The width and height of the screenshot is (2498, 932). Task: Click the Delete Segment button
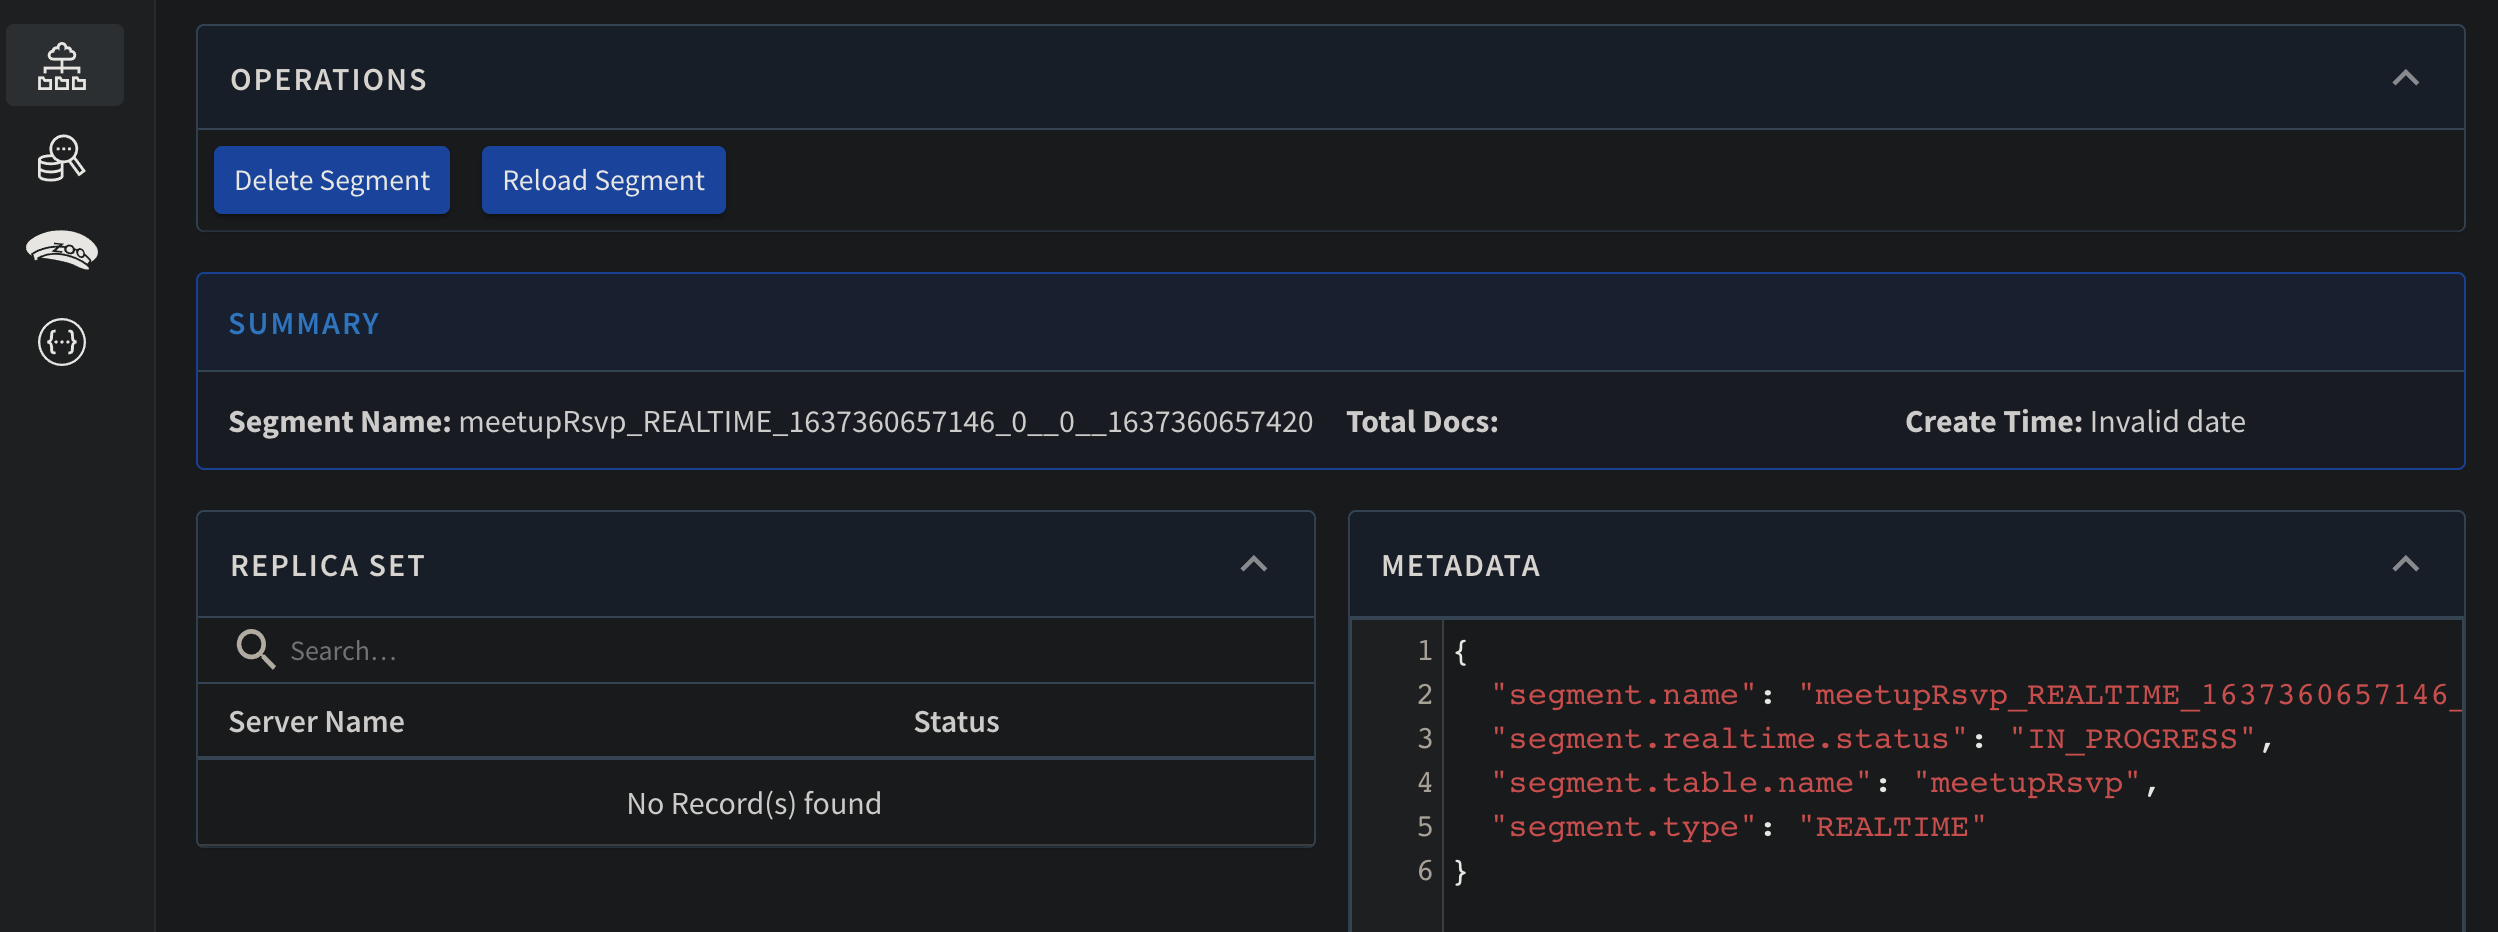(331, 180)
